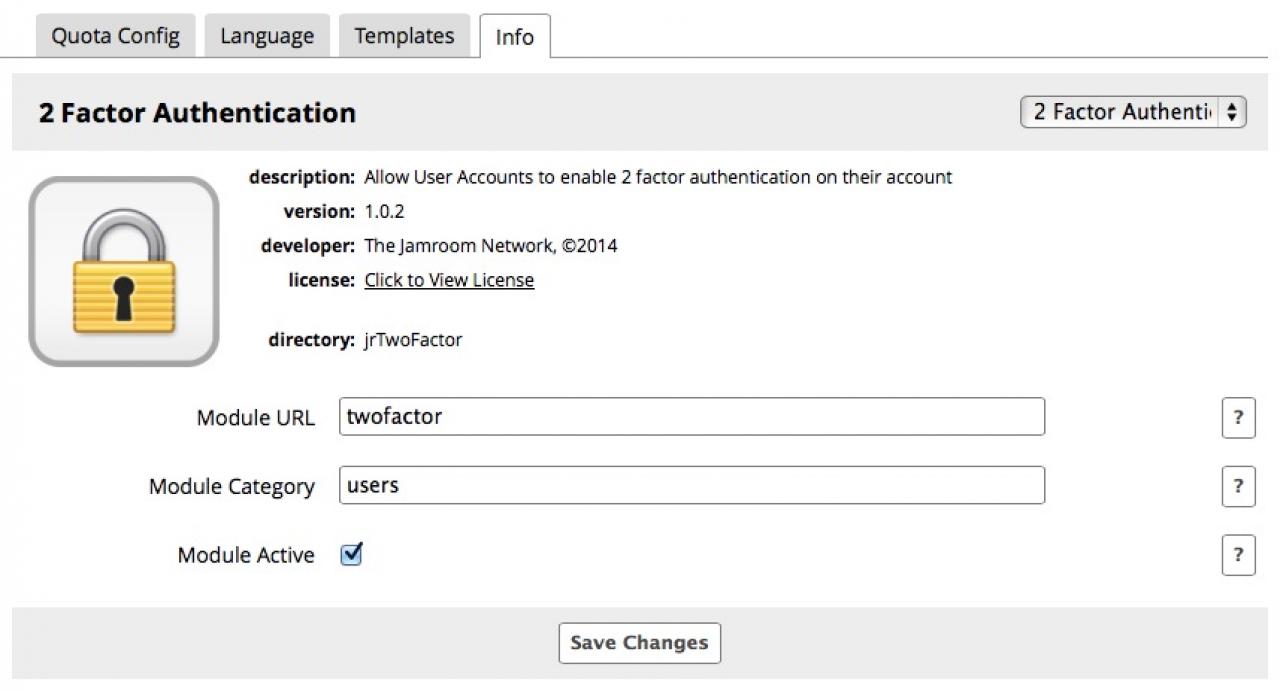This screenshot has width=1280, height=691.
Task: Click the jrTwoFactor directory name
Action: coord(413,340)
